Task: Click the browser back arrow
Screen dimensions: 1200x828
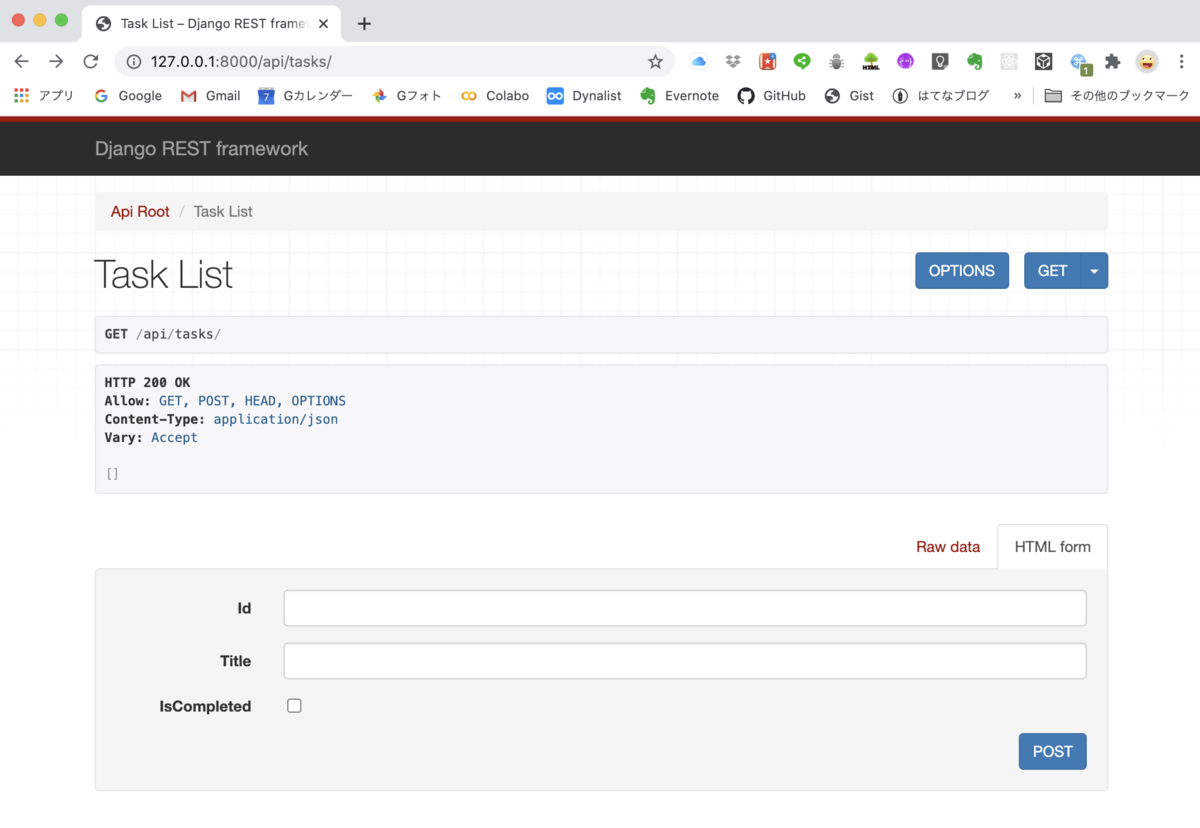Action: tap(21, 61)
